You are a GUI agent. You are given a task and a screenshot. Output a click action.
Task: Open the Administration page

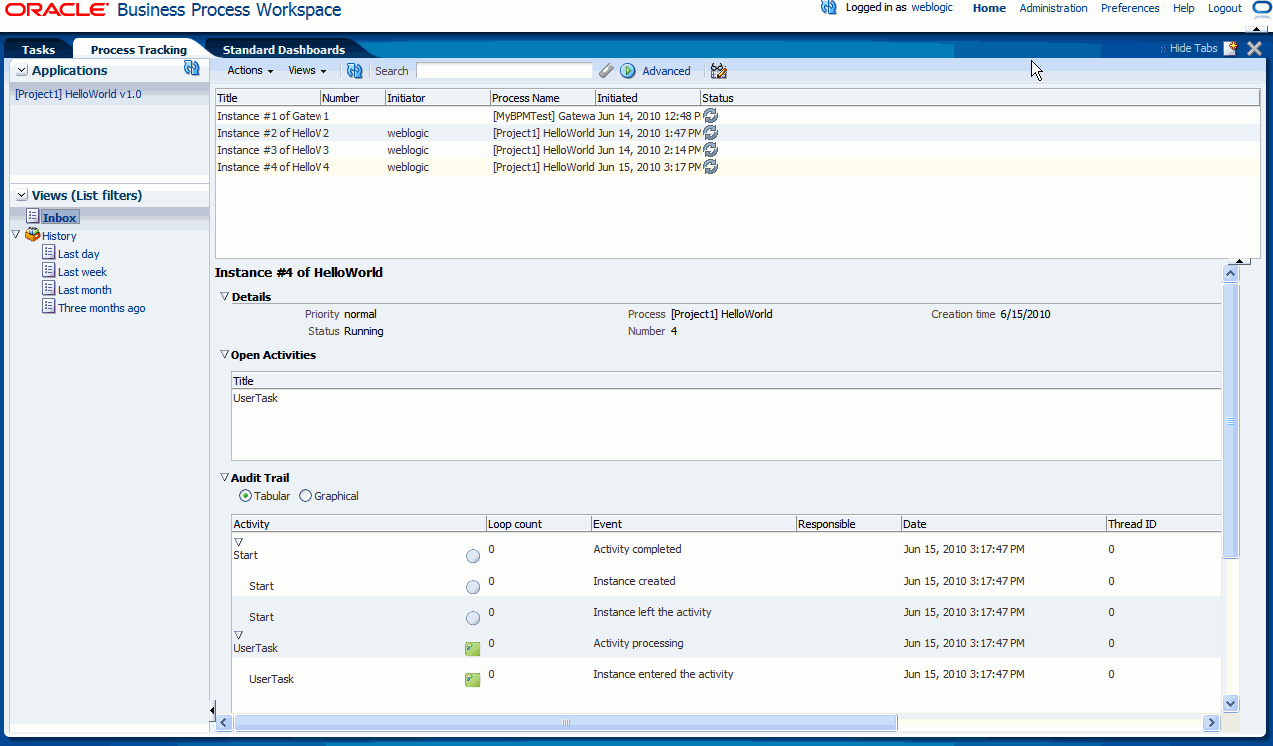(x=1053, y=8)
